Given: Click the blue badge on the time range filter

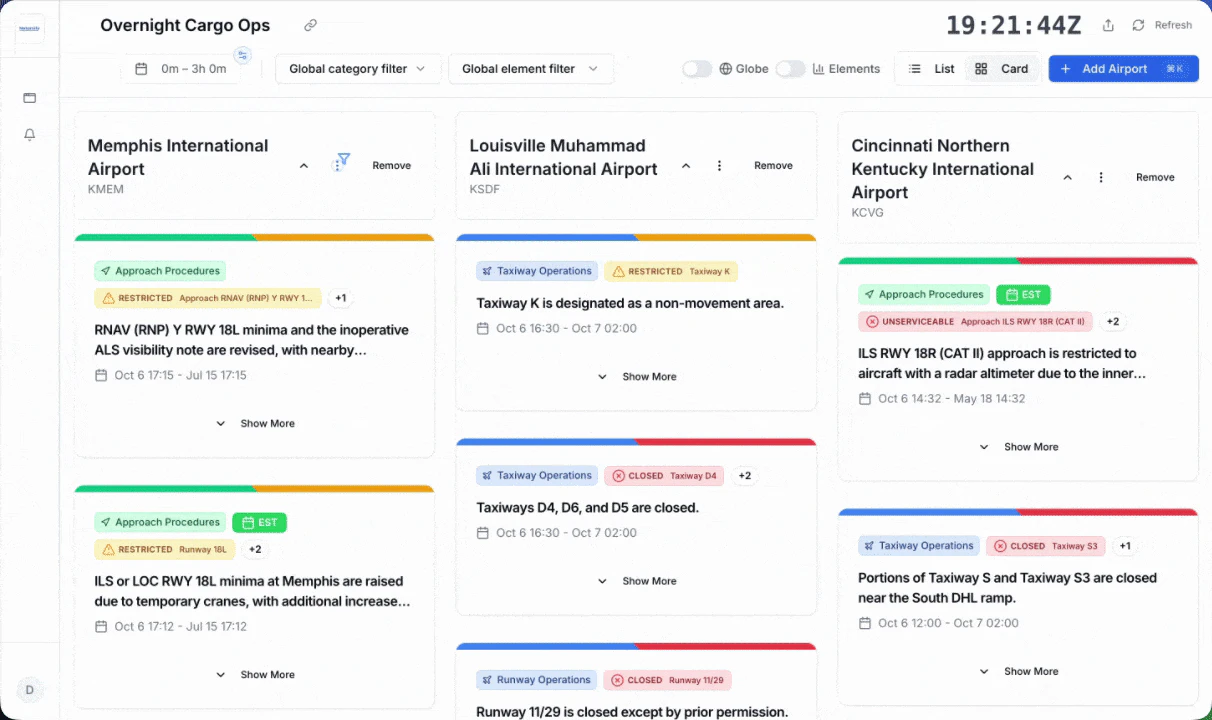Looking at the screenshot, I should pyautogui.click(x=241, y=57).
